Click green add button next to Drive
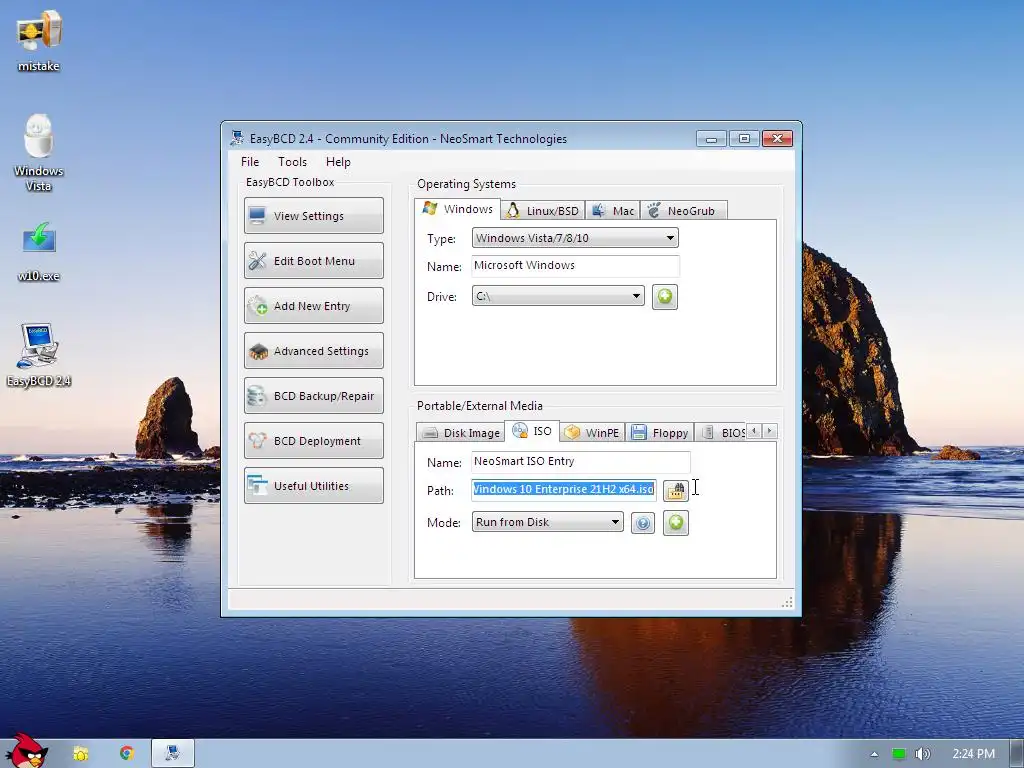 [x=665, y=297]
